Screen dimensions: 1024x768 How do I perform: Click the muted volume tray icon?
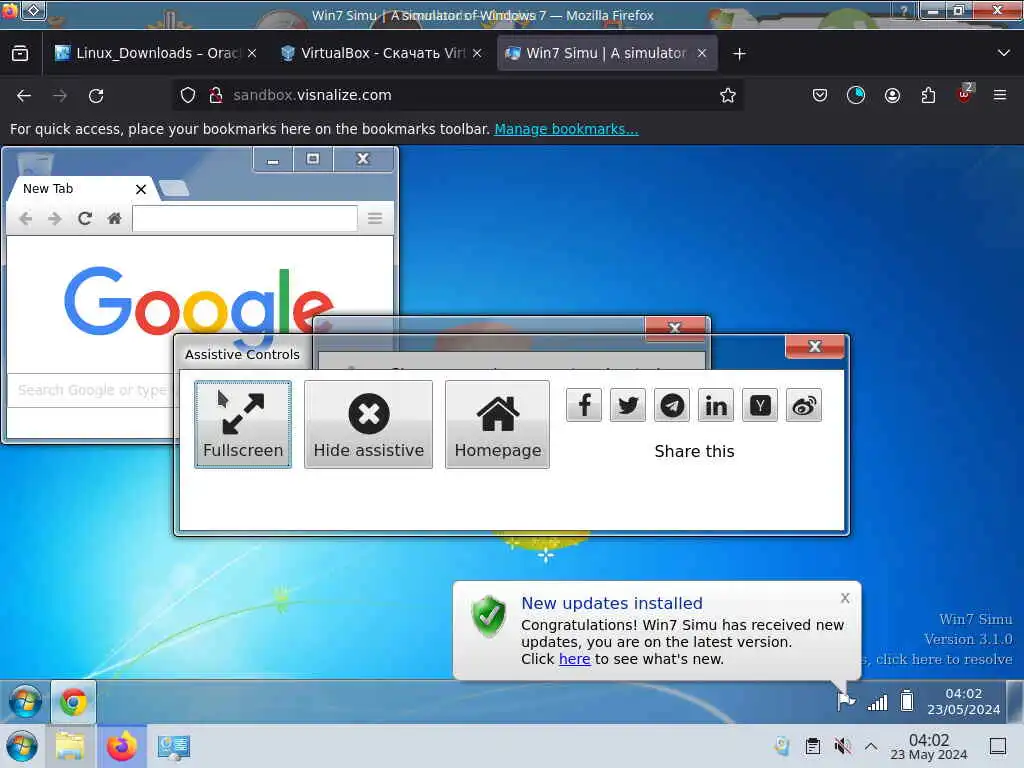coord(842,746)
